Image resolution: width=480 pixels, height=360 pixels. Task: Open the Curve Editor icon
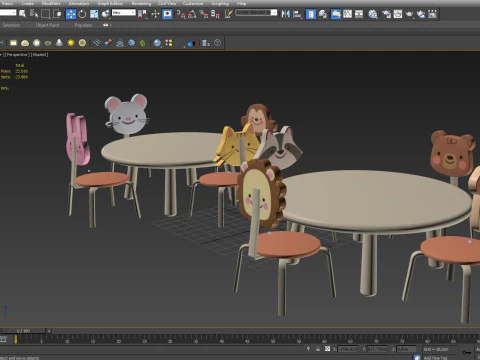pyautogui.click(x=347, y=14)
